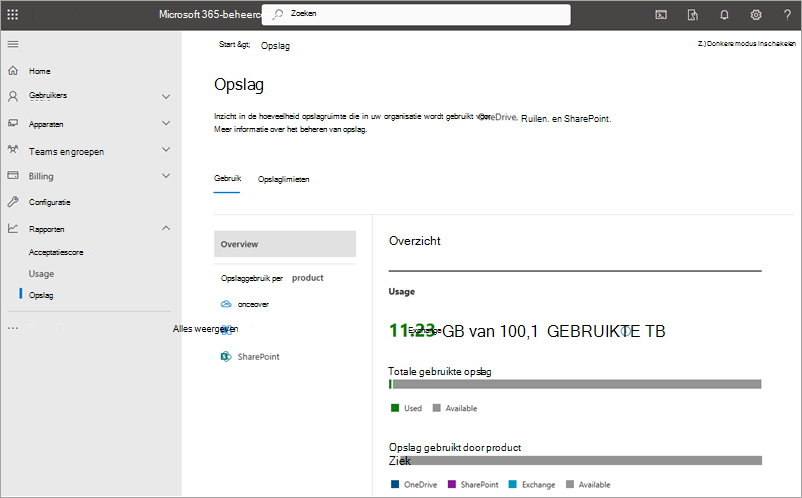Screen dimensions: 802x498
Task: Click the OneDrive cloud icon in product list
Action: [226, 304]
